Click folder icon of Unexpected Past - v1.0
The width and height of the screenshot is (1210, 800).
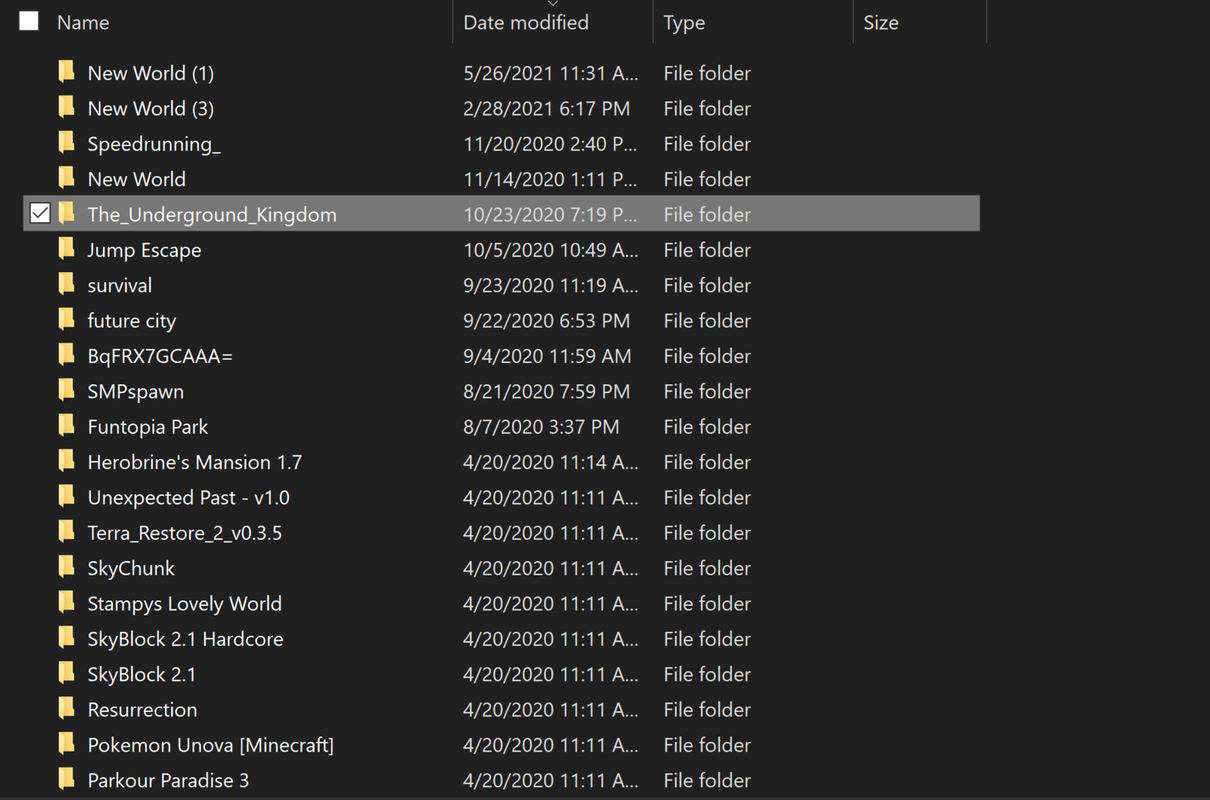pos(66,497)
